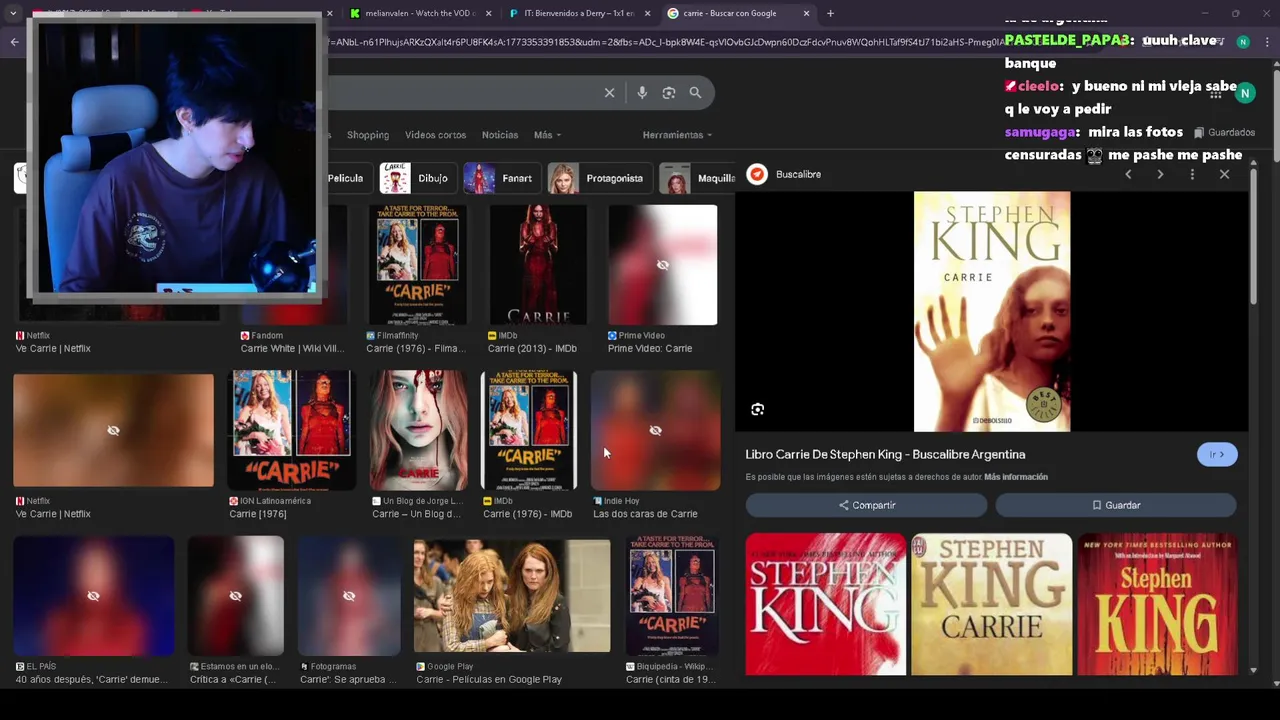Start a voice search with microphone

click(x=642, y=93)
